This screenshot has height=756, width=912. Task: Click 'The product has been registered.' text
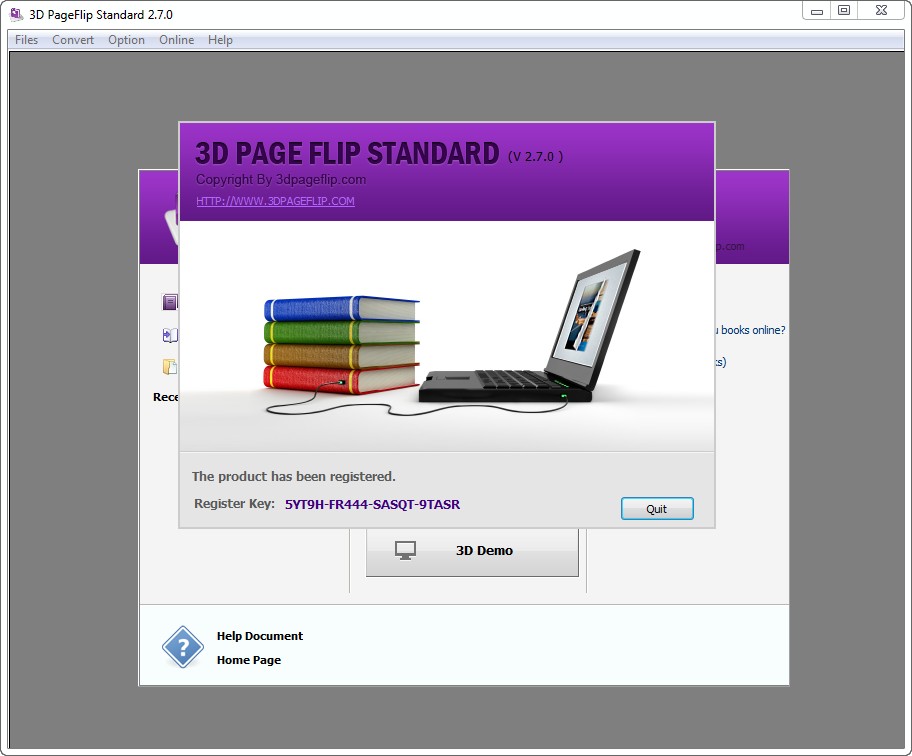293,477
